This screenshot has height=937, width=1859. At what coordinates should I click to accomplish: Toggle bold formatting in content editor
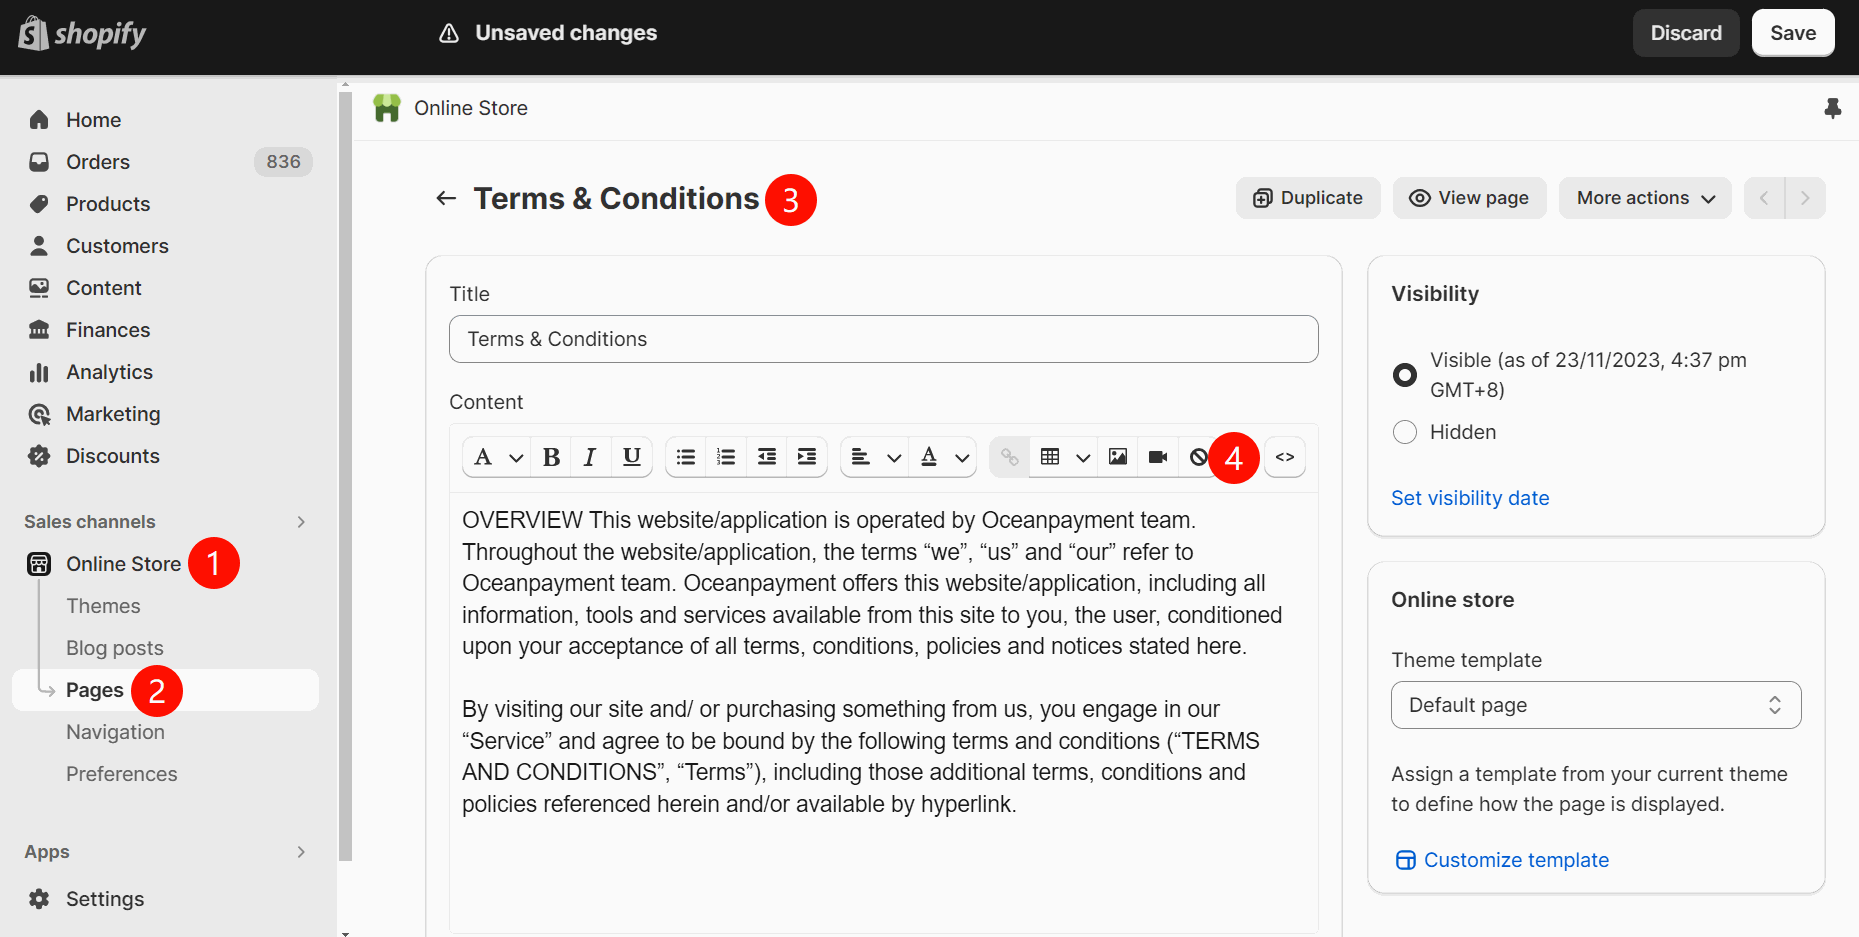coord(551,457)
